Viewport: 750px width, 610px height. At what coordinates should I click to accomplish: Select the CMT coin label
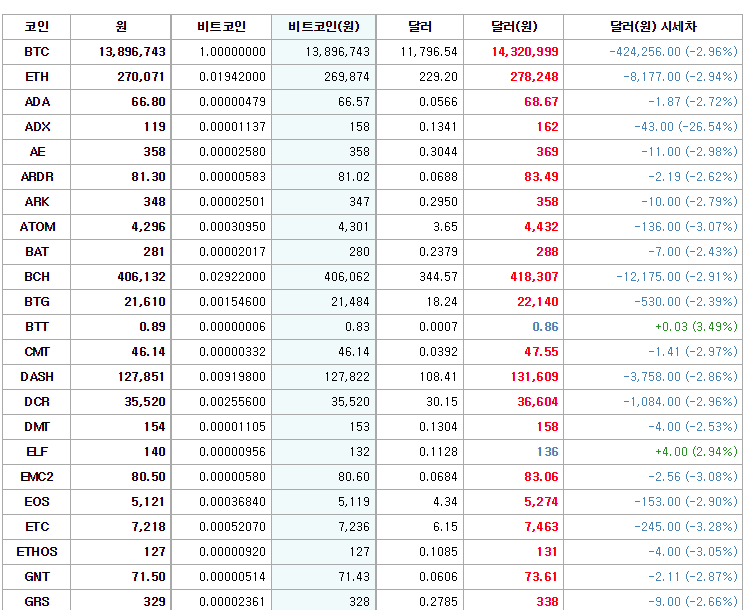pos(37,352)
